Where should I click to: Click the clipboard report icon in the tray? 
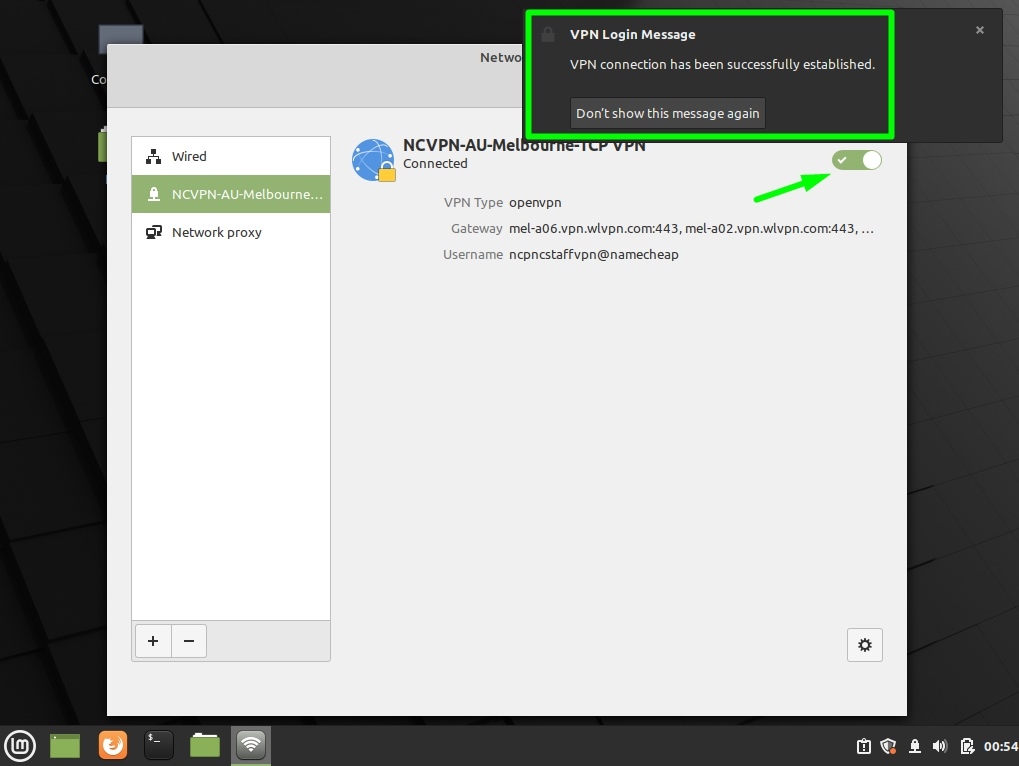862,746
